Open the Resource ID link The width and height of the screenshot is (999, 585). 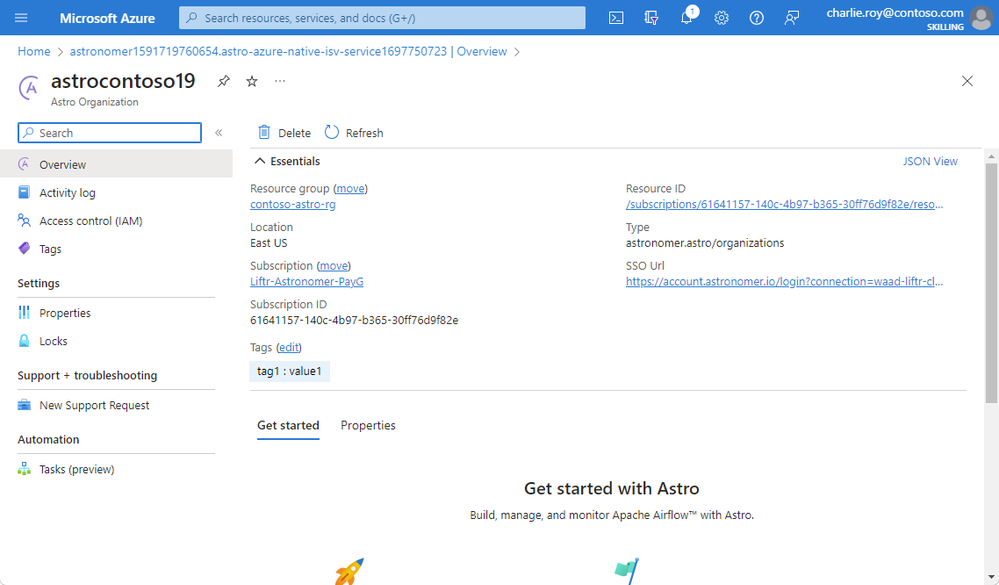784,205
